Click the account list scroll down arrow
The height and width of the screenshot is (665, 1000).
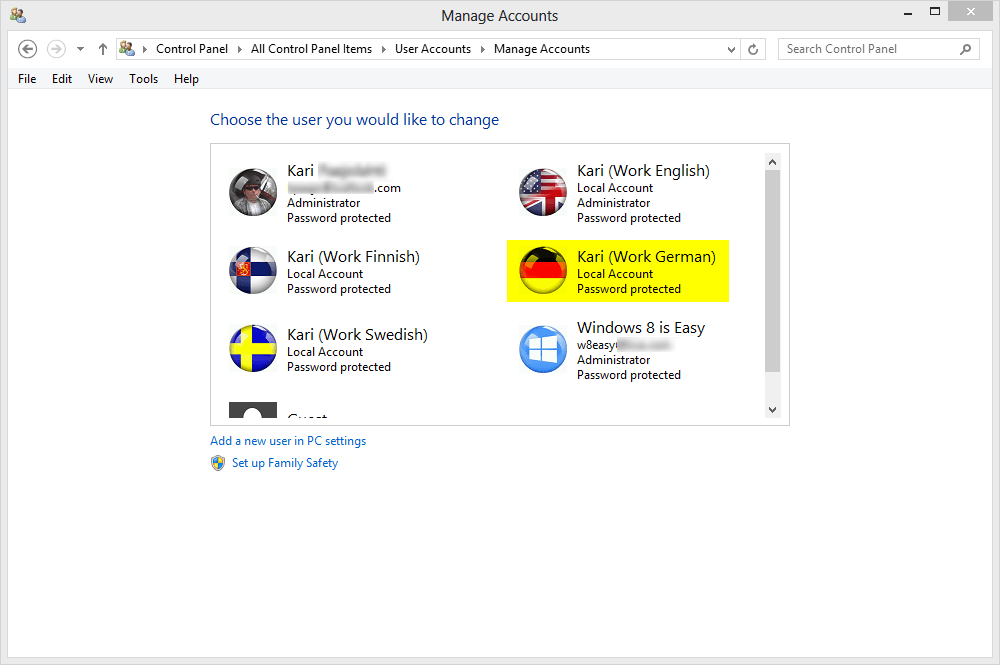772,409
